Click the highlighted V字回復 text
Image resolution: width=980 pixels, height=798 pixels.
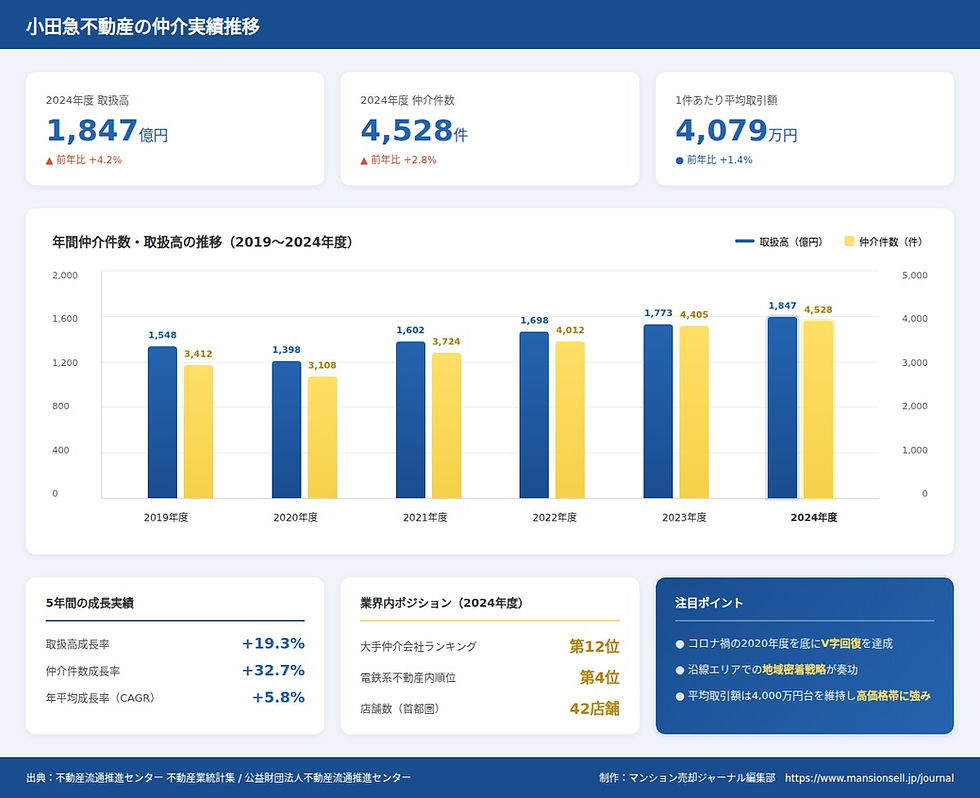coord(841,644)
